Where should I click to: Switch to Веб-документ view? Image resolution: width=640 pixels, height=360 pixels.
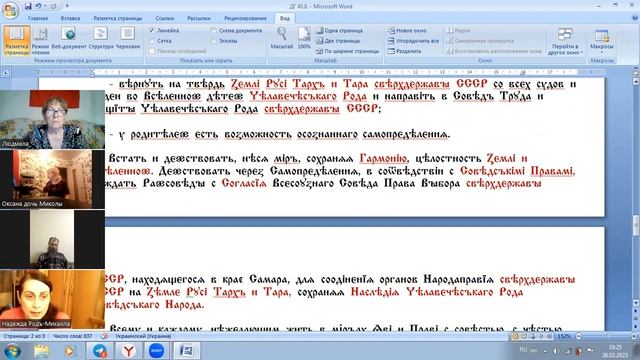[x=69, y=39]
